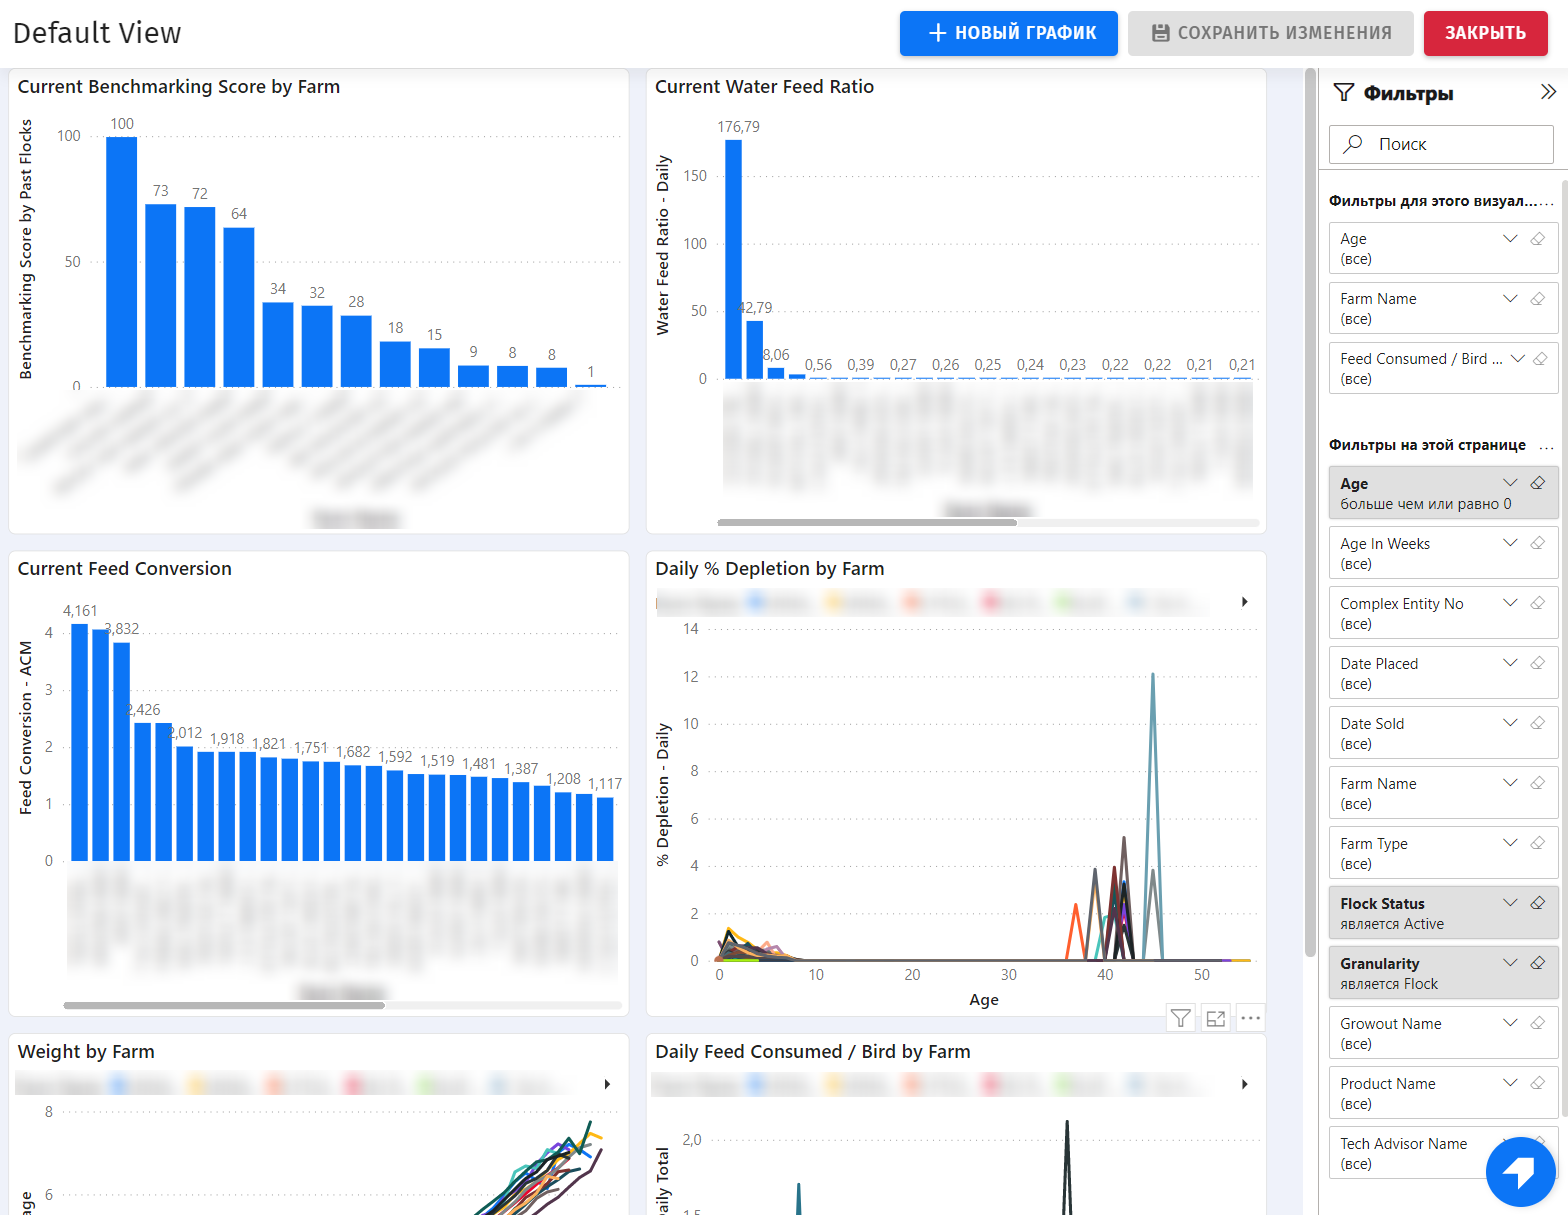Image resolution: width=1568 pixels, height=1215 pixels.
Task: Advance the Weight by Farm legend arrow
Action: pos(607,1084)
